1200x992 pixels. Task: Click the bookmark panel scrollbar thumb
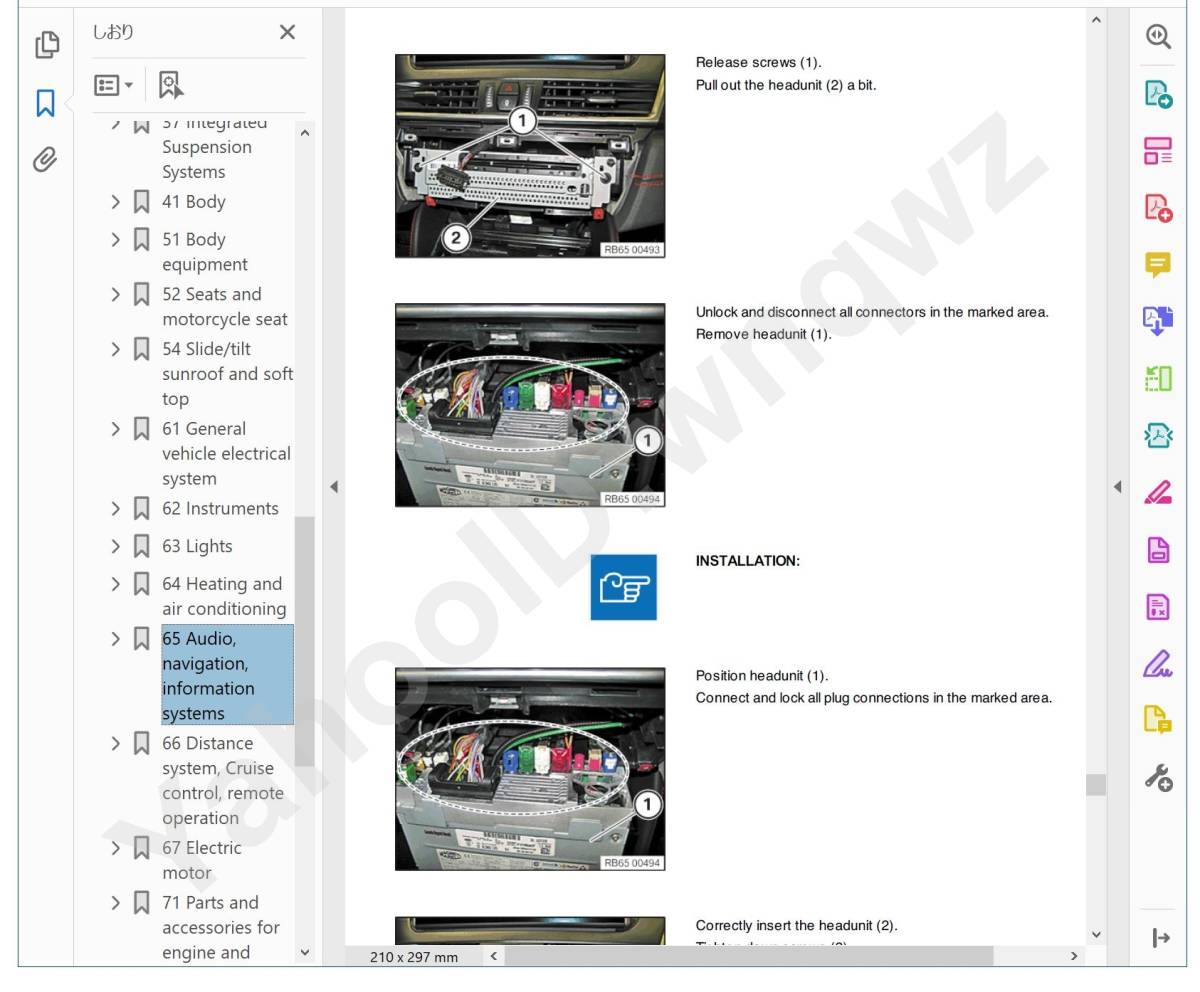coord(305,641)
